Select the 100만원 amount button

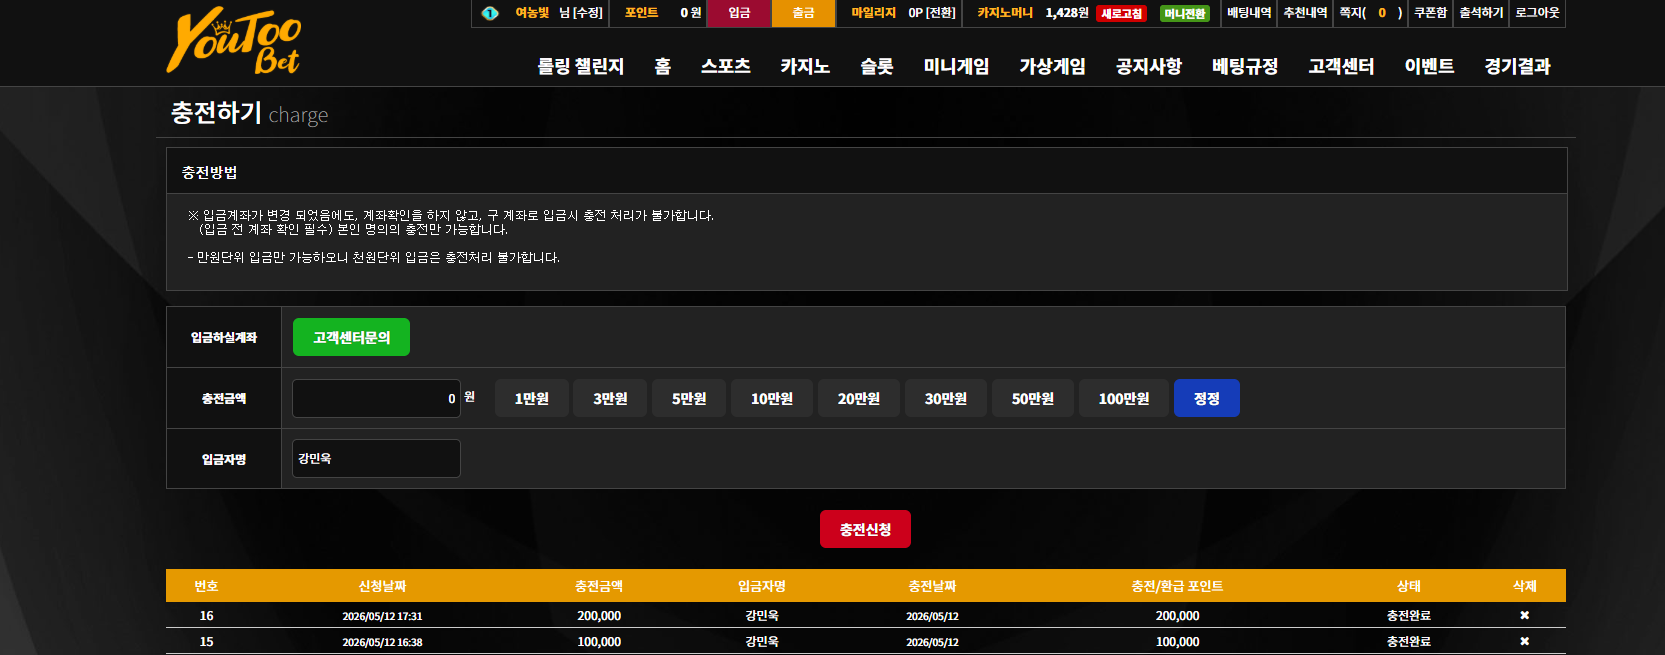pos(1124,398)
